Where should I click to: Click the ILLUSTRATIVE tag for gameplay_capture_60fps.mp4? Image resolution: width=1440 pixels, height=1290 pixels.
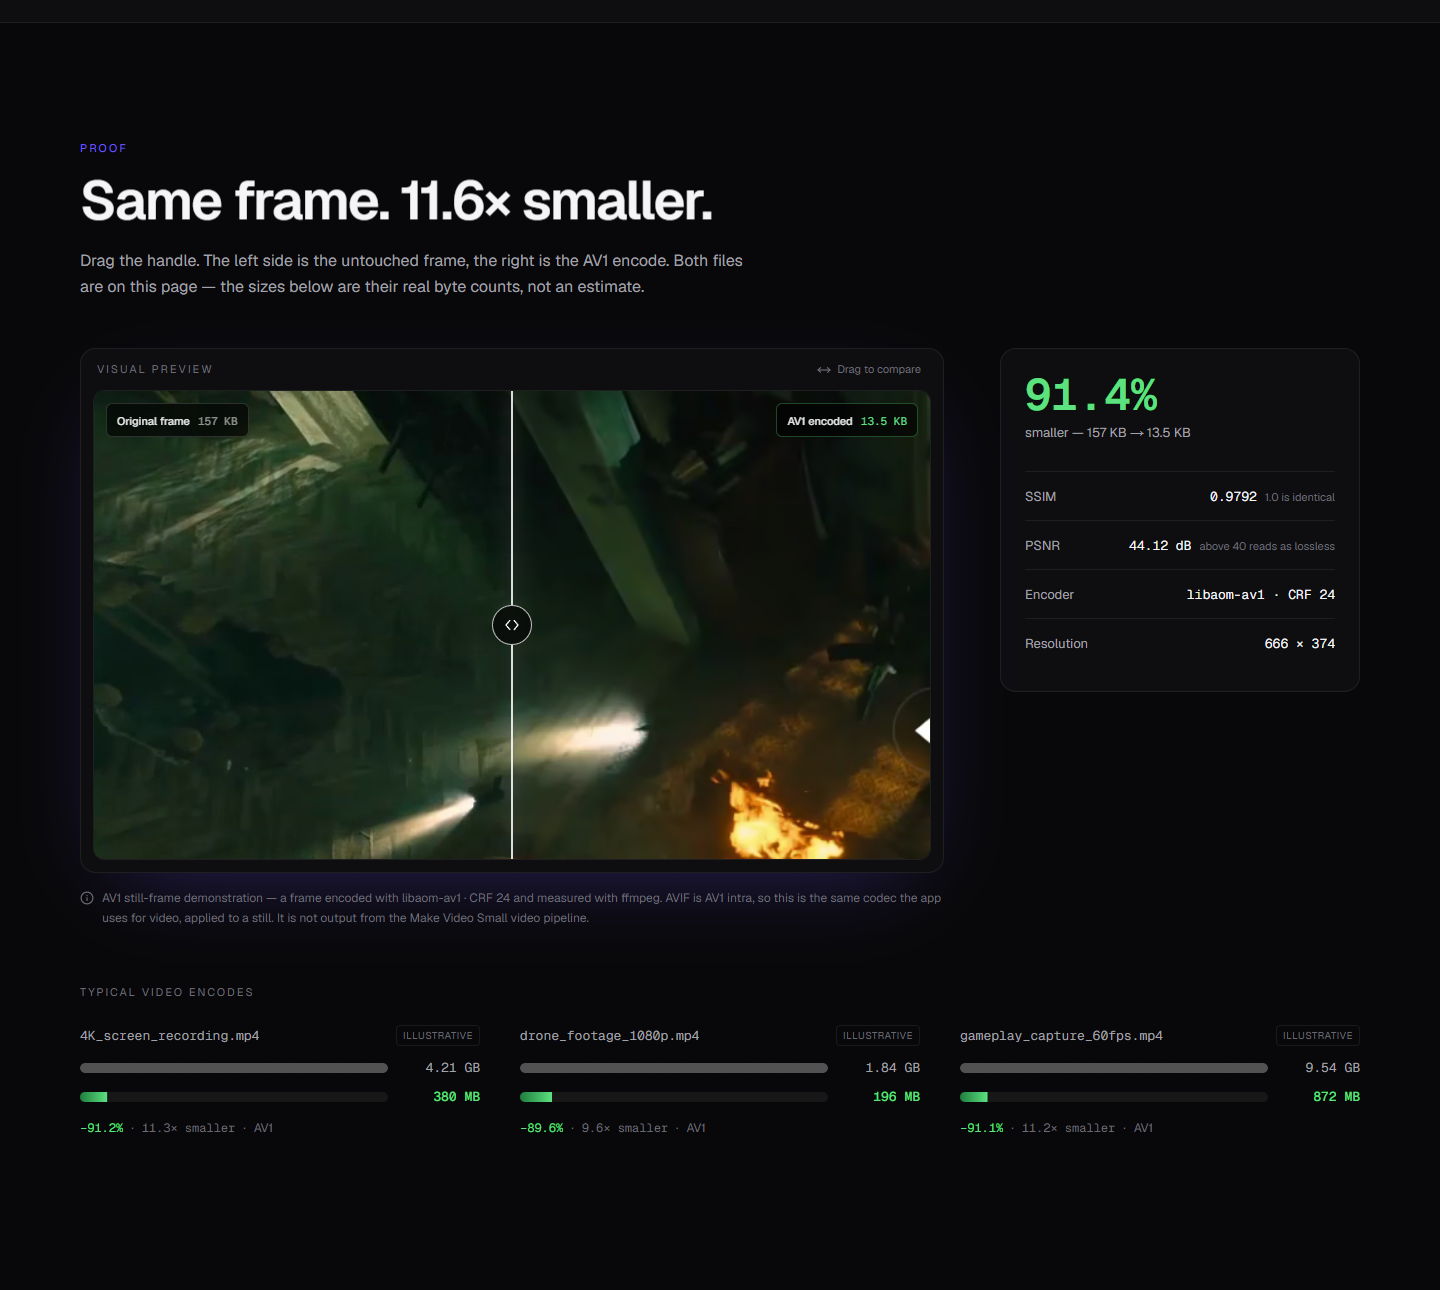[x=1318, y=1036]
